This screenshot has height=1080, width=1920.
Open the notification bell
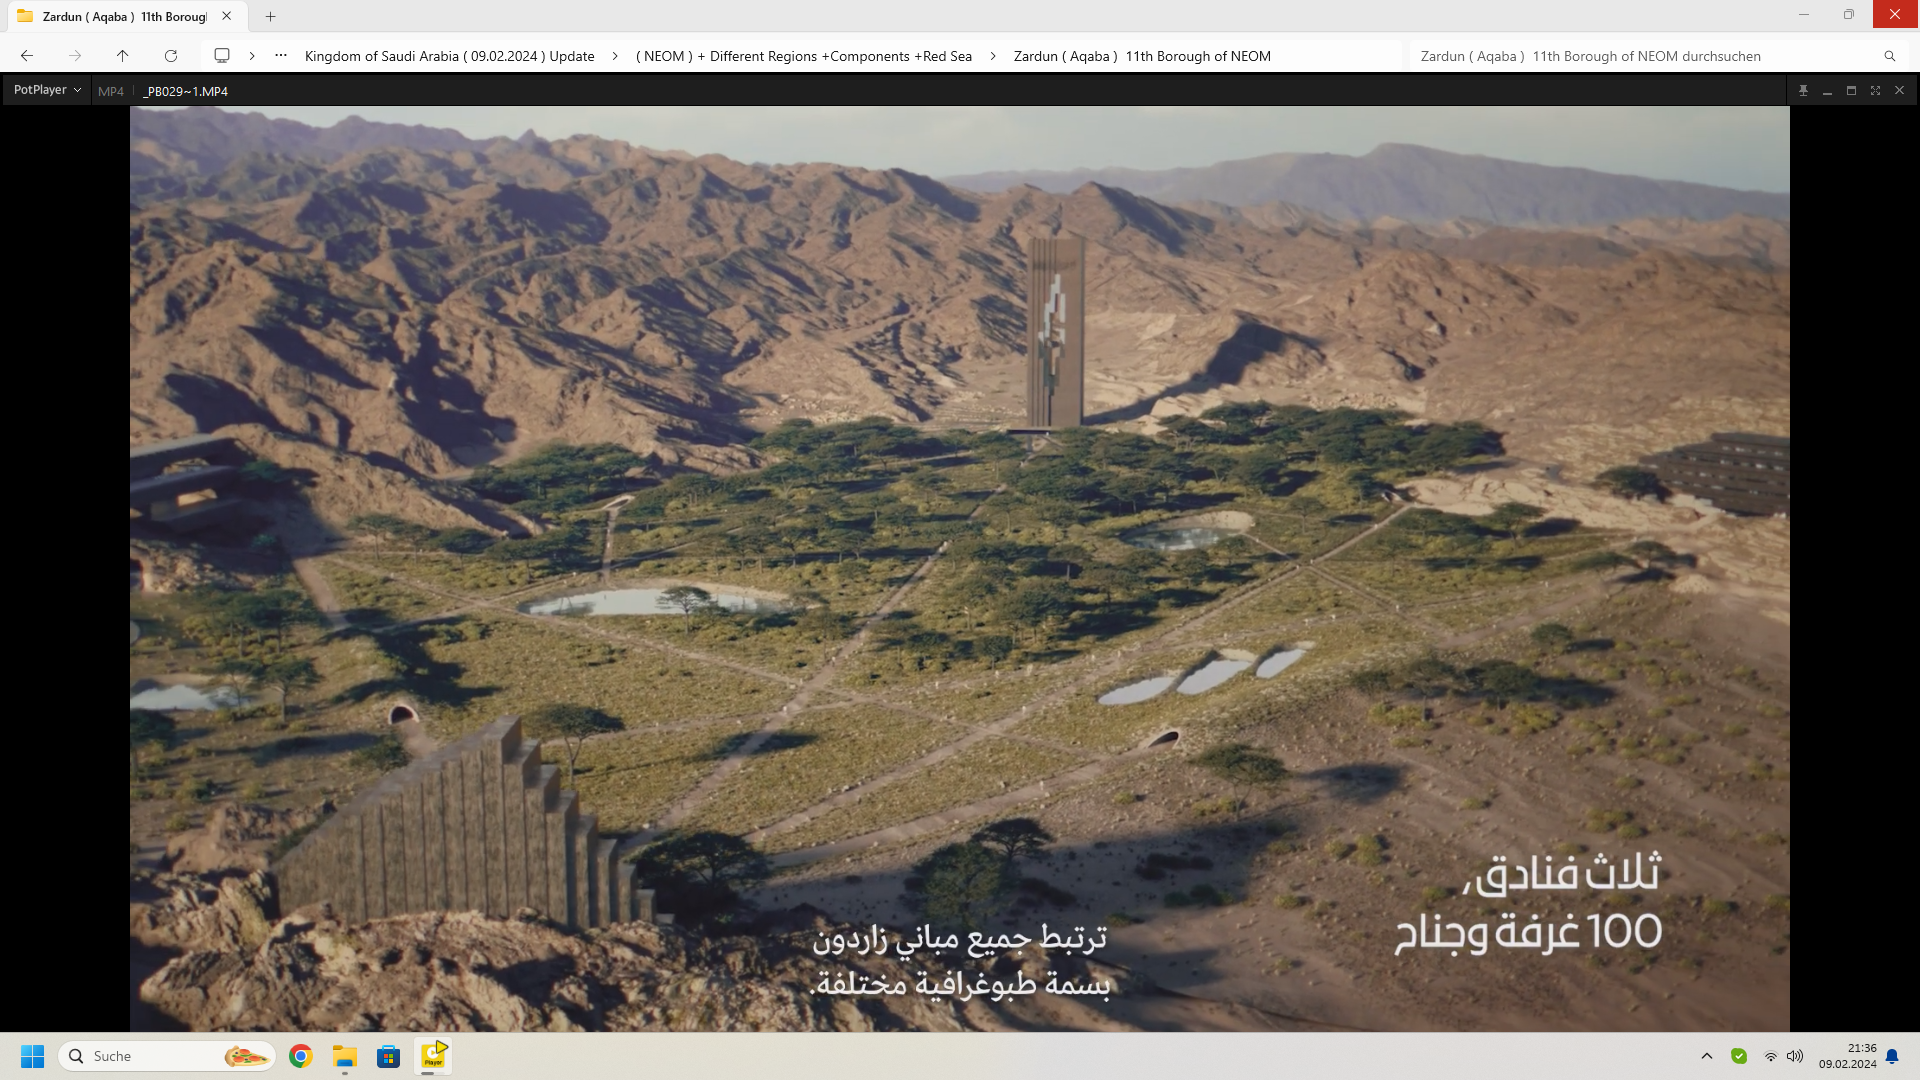(x=1892, y=1056)
